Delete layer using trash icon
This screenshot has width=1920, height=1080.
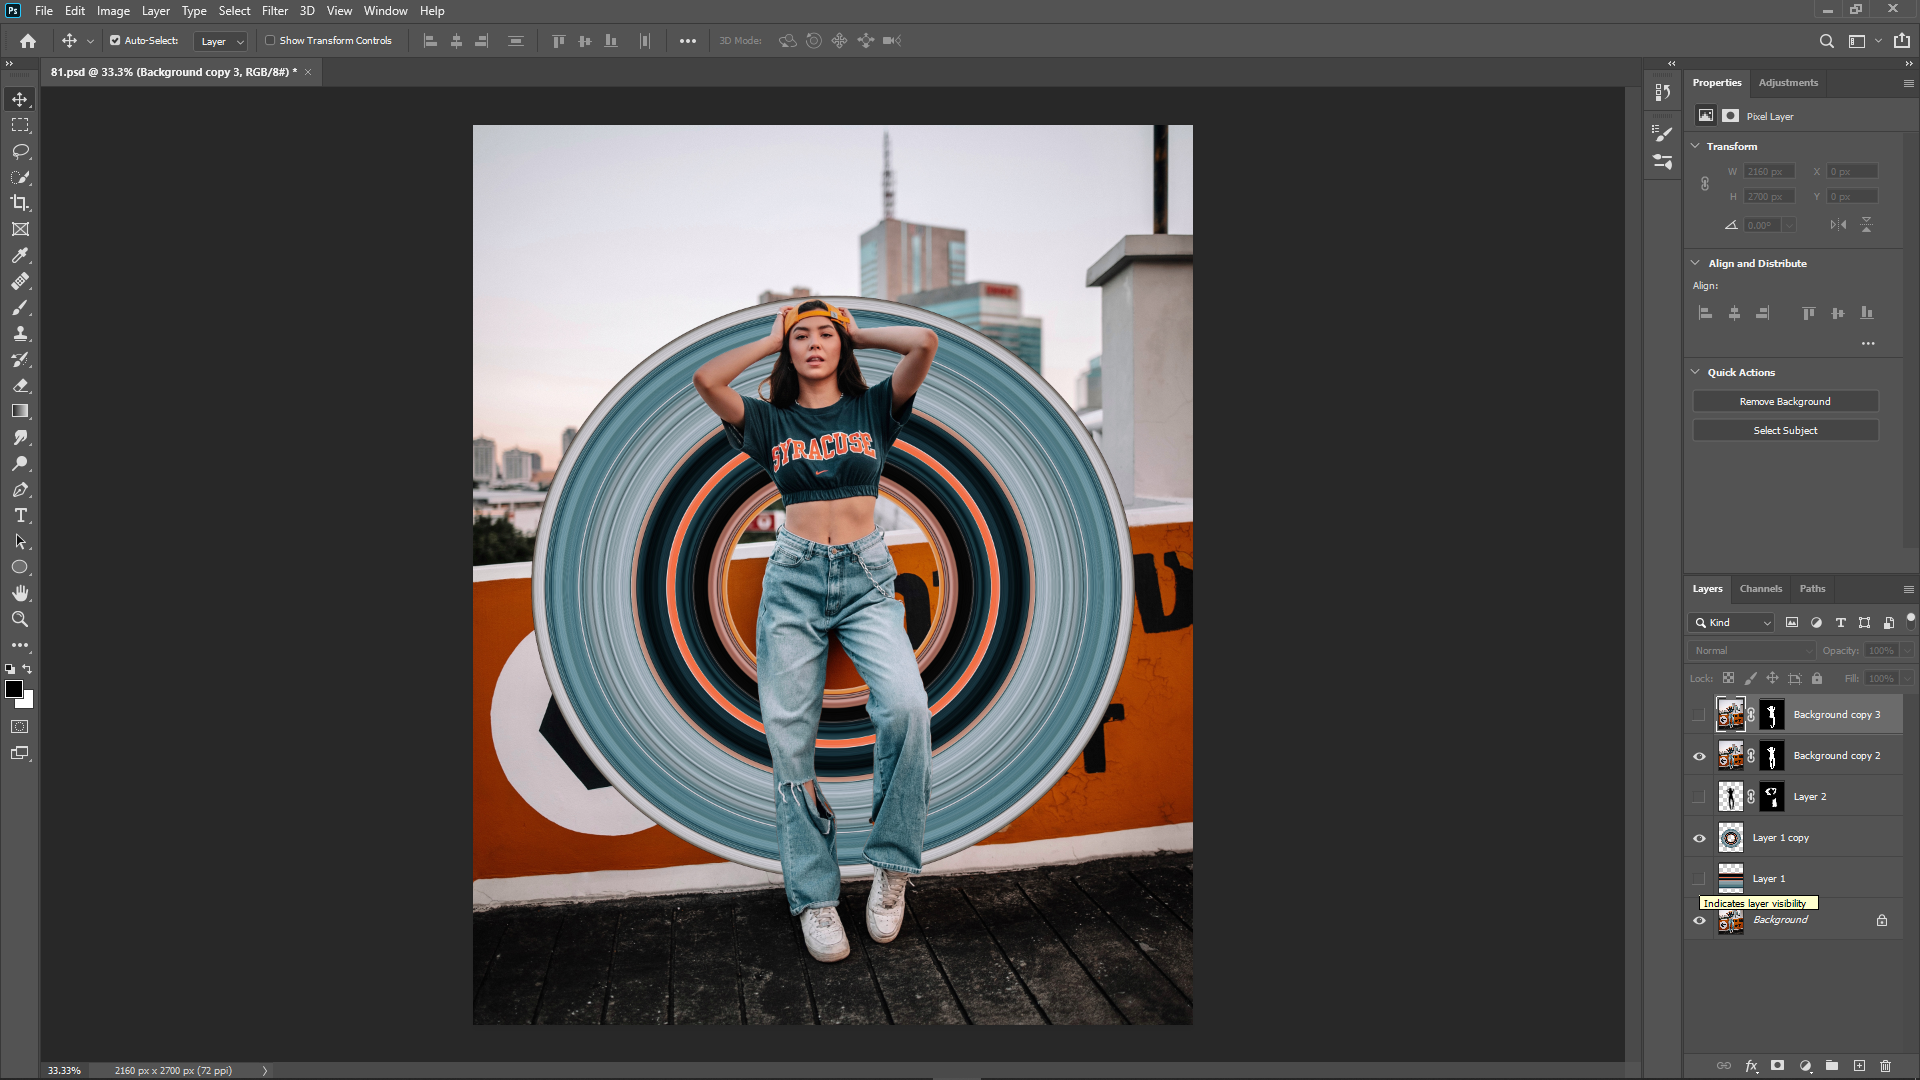coord(1886,1066)
